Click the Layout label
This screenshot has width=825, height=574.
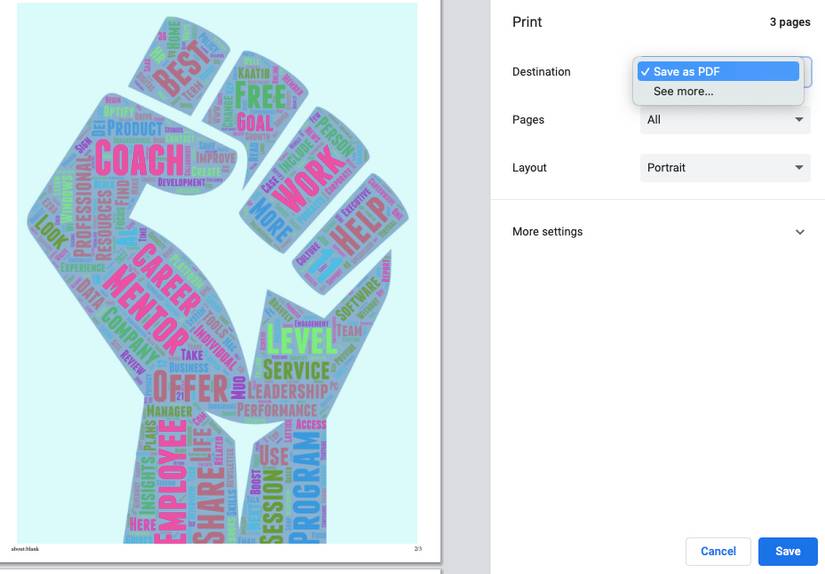tap(529, 168)
